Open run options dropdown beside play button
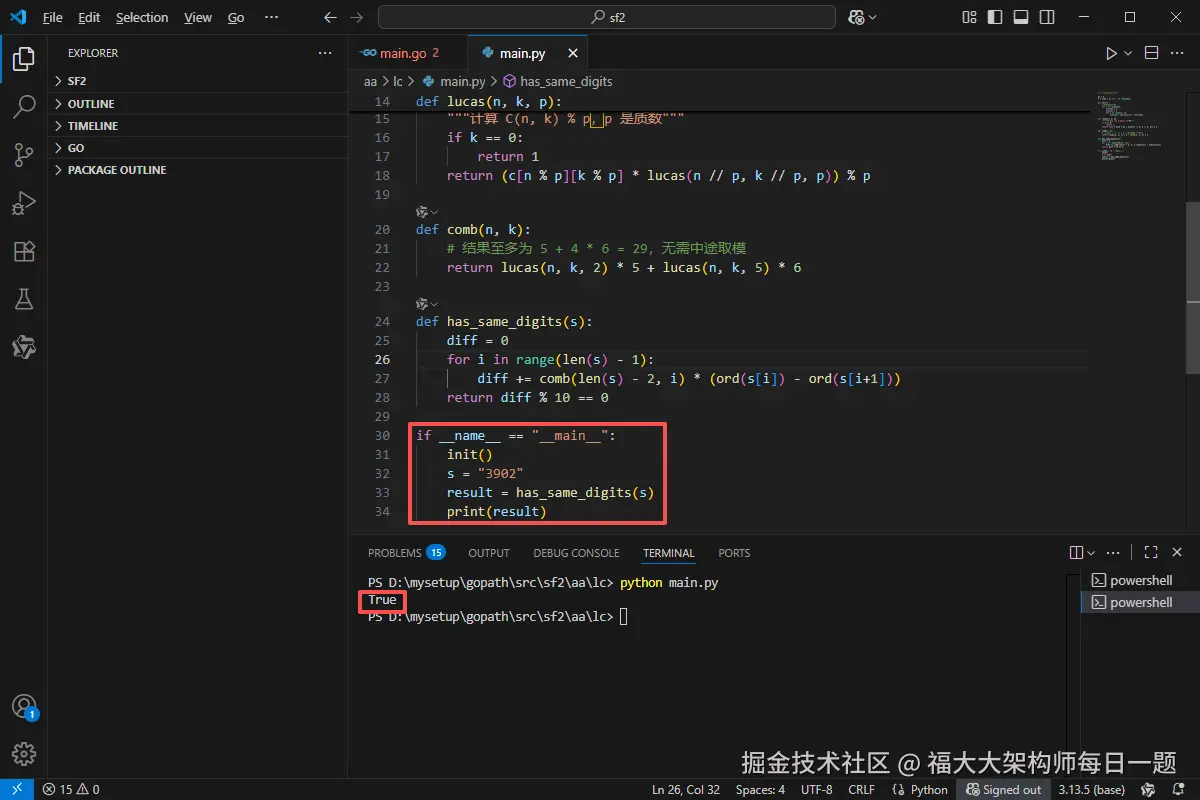The width and height of the screenshot is (1200, 800). [x=1128, y=53]
